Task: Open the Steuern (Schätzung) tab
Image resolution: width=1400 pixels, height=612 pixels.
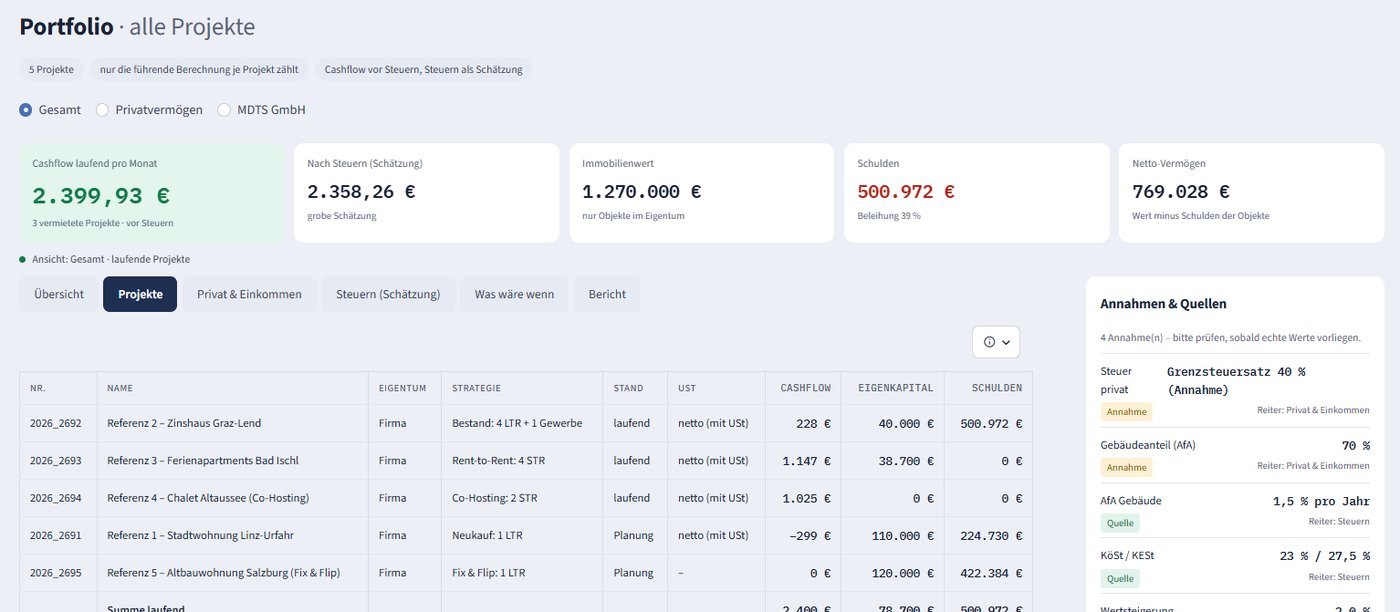Action: point(388,294)
